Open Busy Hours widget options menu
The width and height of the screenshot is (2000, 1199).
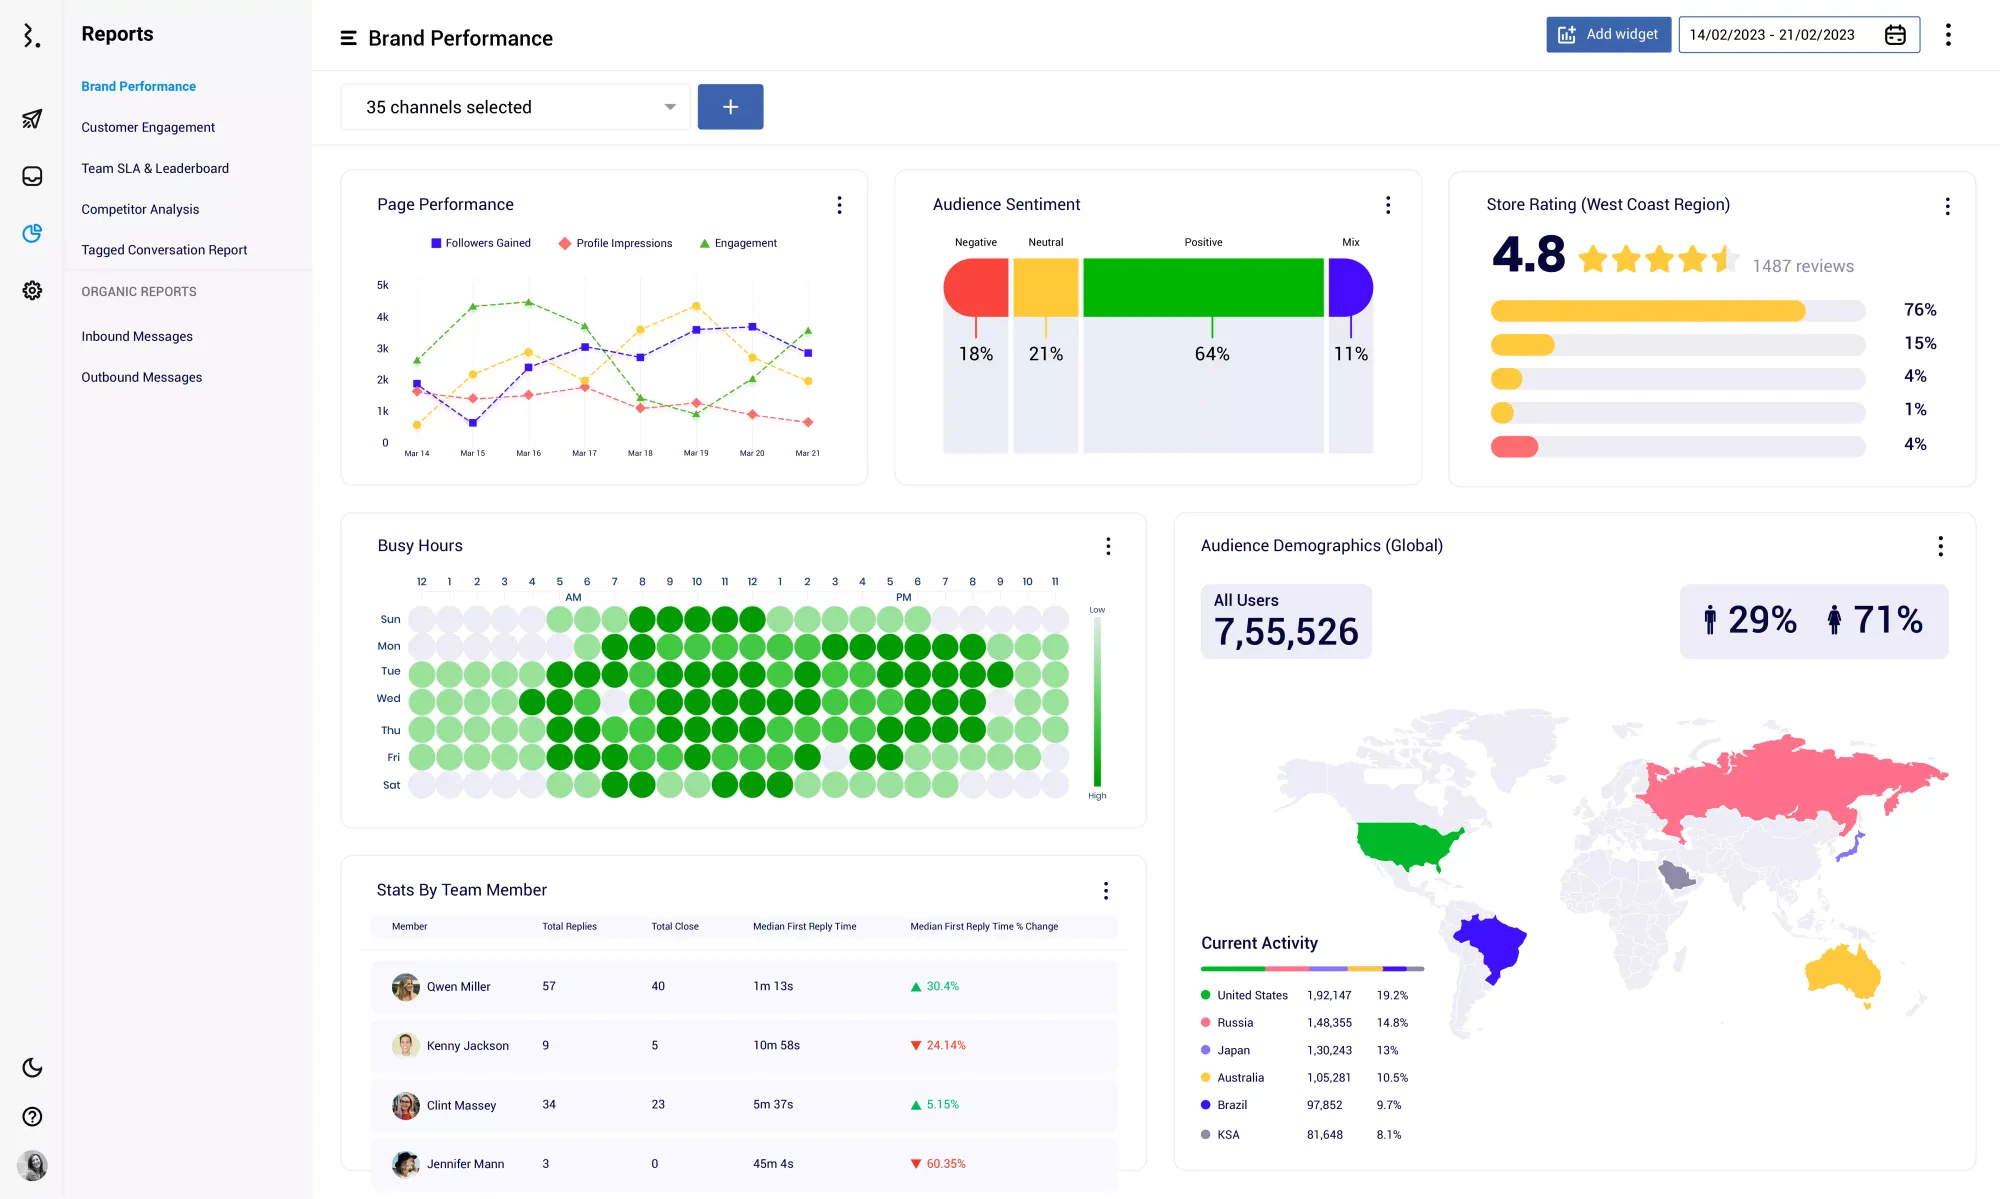click(x=1108, y=546)
